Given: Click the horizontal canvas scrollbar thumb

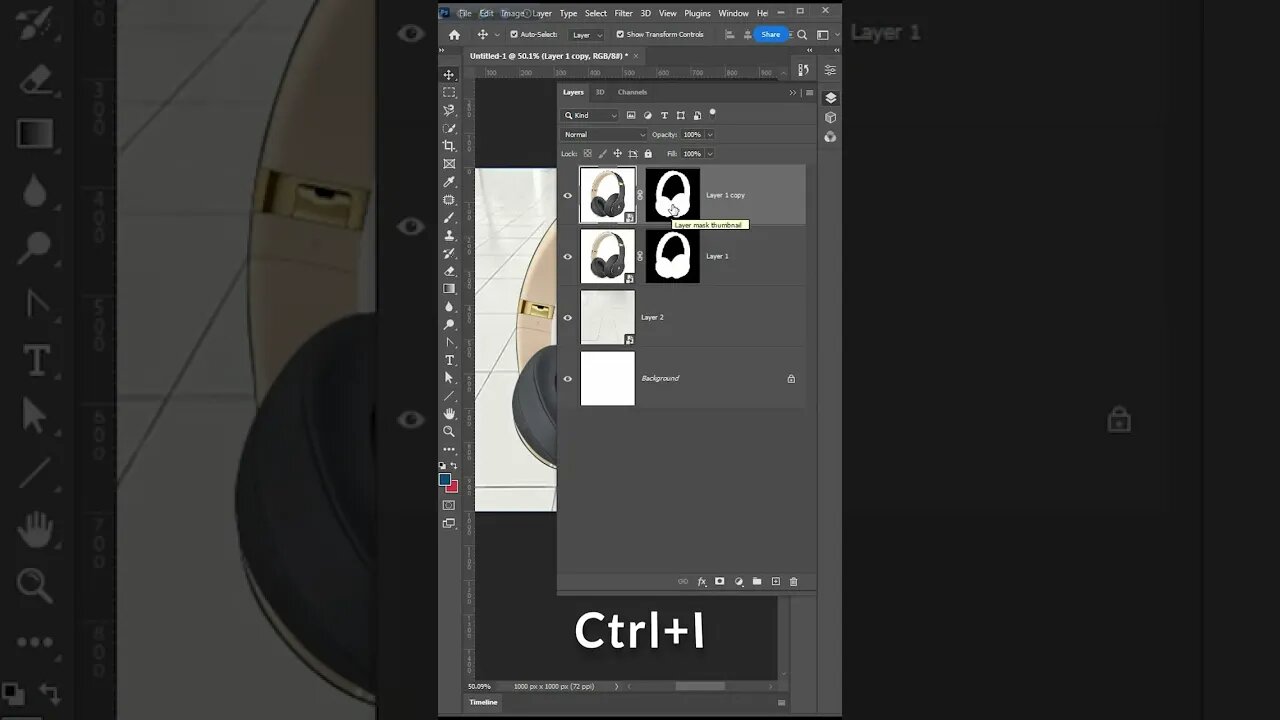Looking at the screenshot, I should (x=699, y=686).
